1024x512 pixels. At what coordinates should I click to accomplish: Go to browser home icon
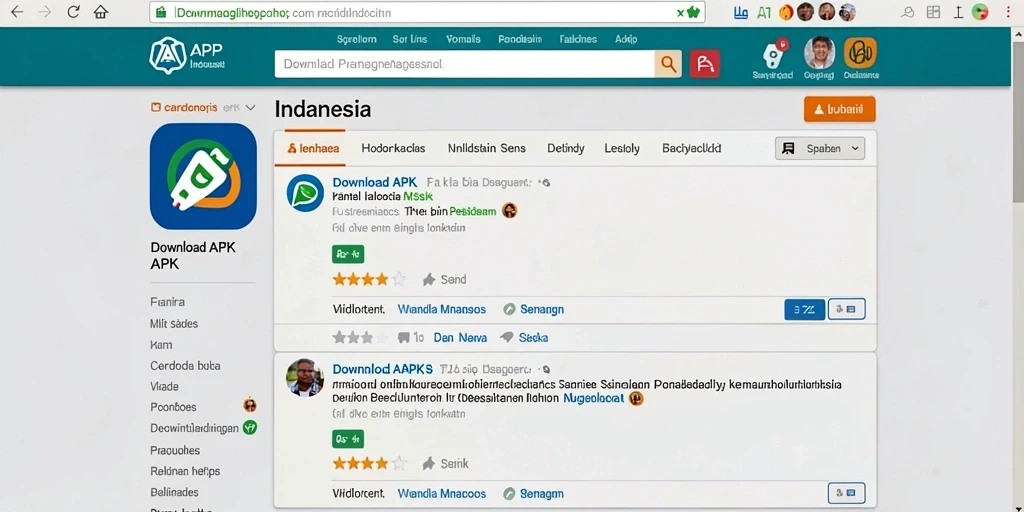[101, 12]
